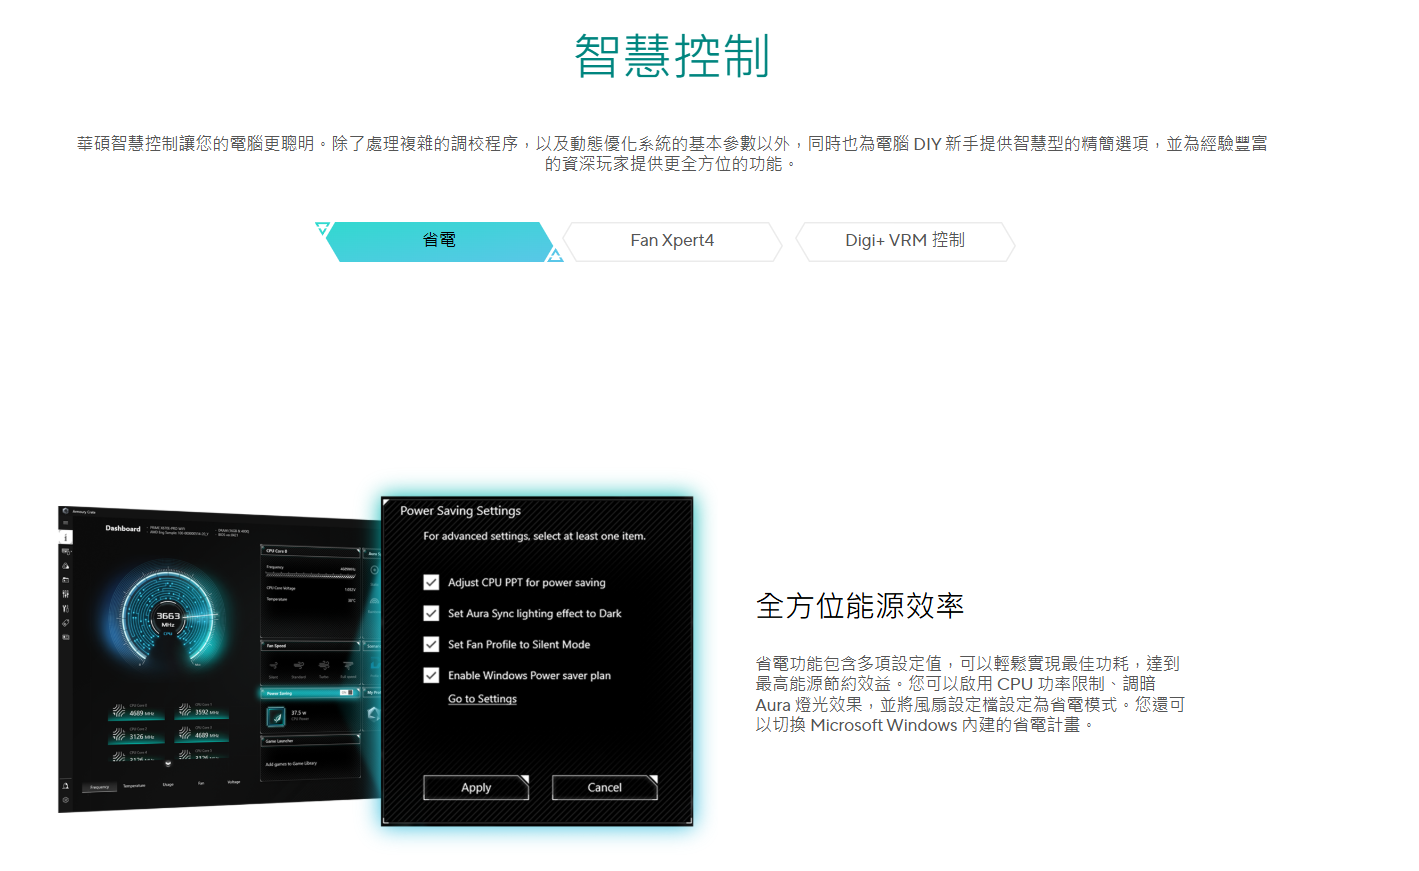The width and height of the screenshot is (1419, 871).
Task: Disable Enable Windows Power saver plan checkbox
Action: tap(431, 675)
